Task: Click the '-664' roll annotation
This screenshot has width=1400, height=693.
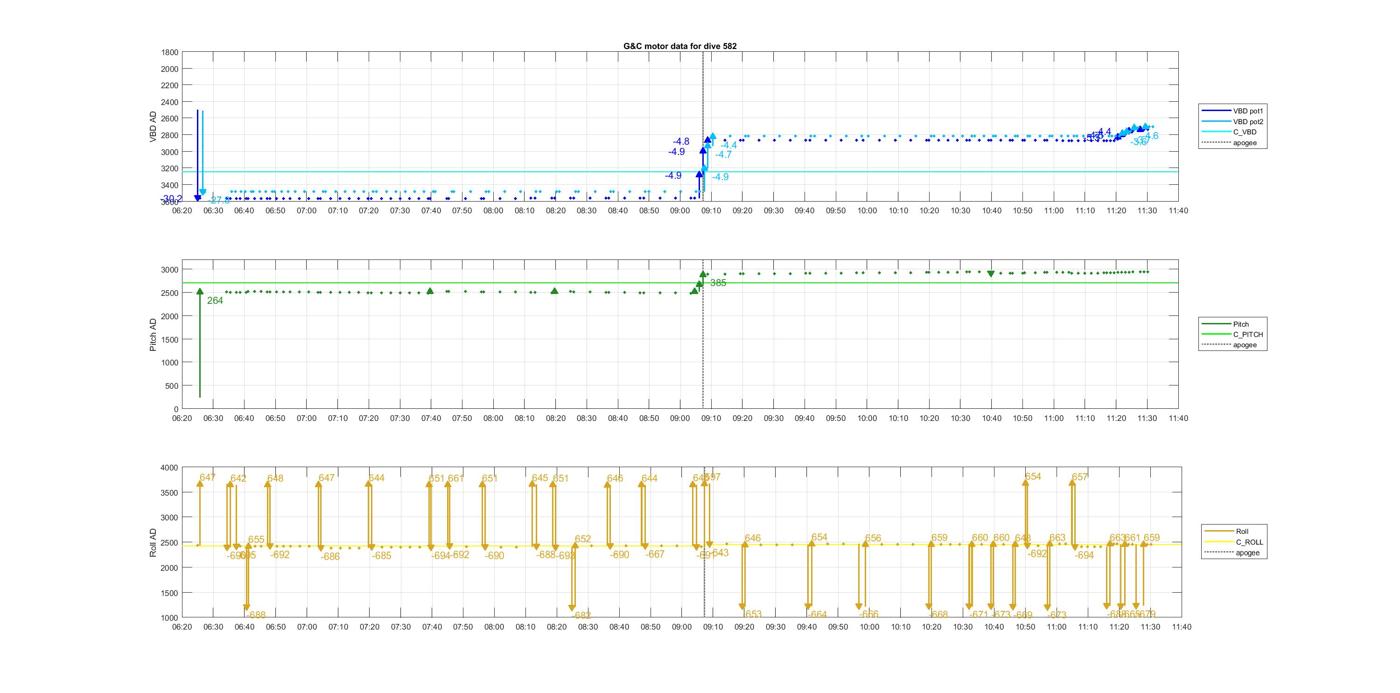Action: [x=817, y=615]
